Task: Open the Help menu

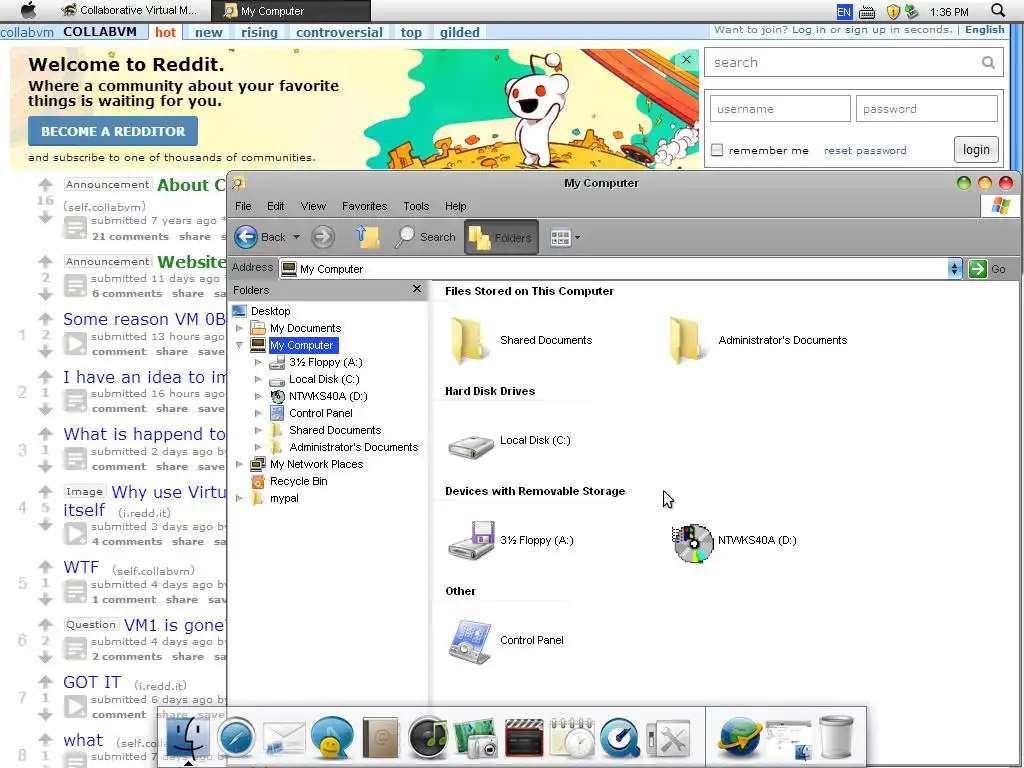Action: click(456, 206)
